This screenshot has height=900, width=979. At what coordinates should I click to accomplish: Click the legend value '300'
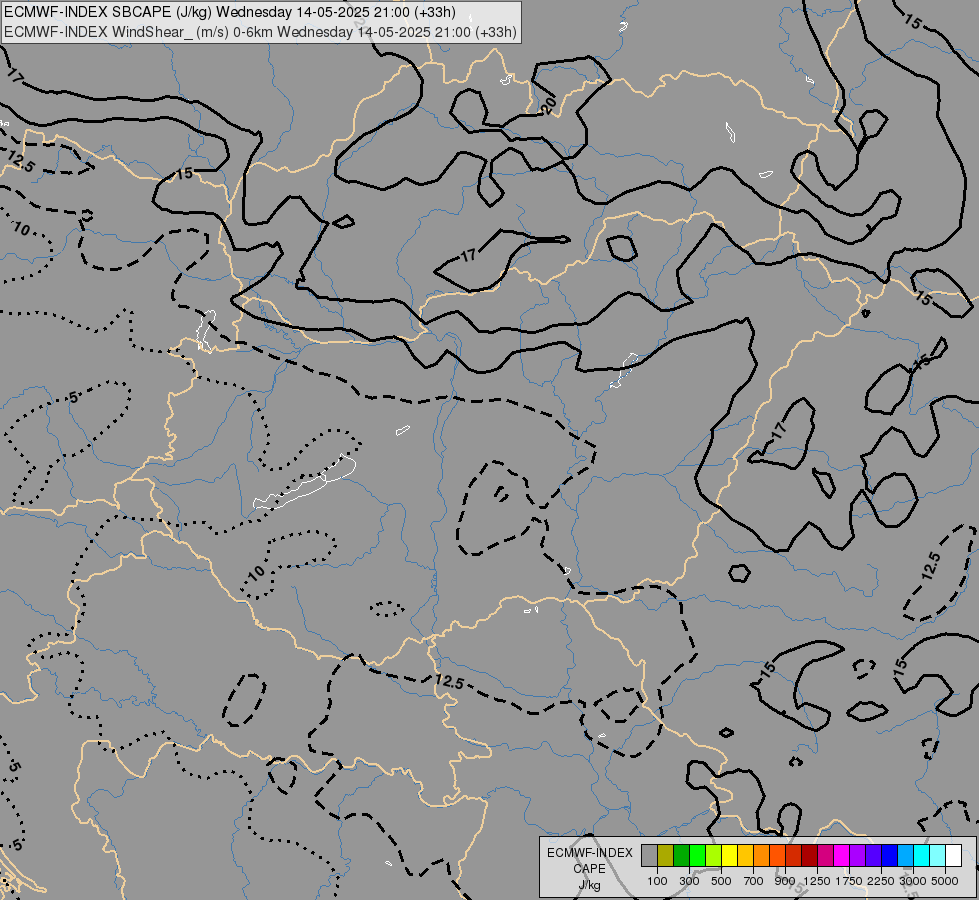(x=689, y=881)
